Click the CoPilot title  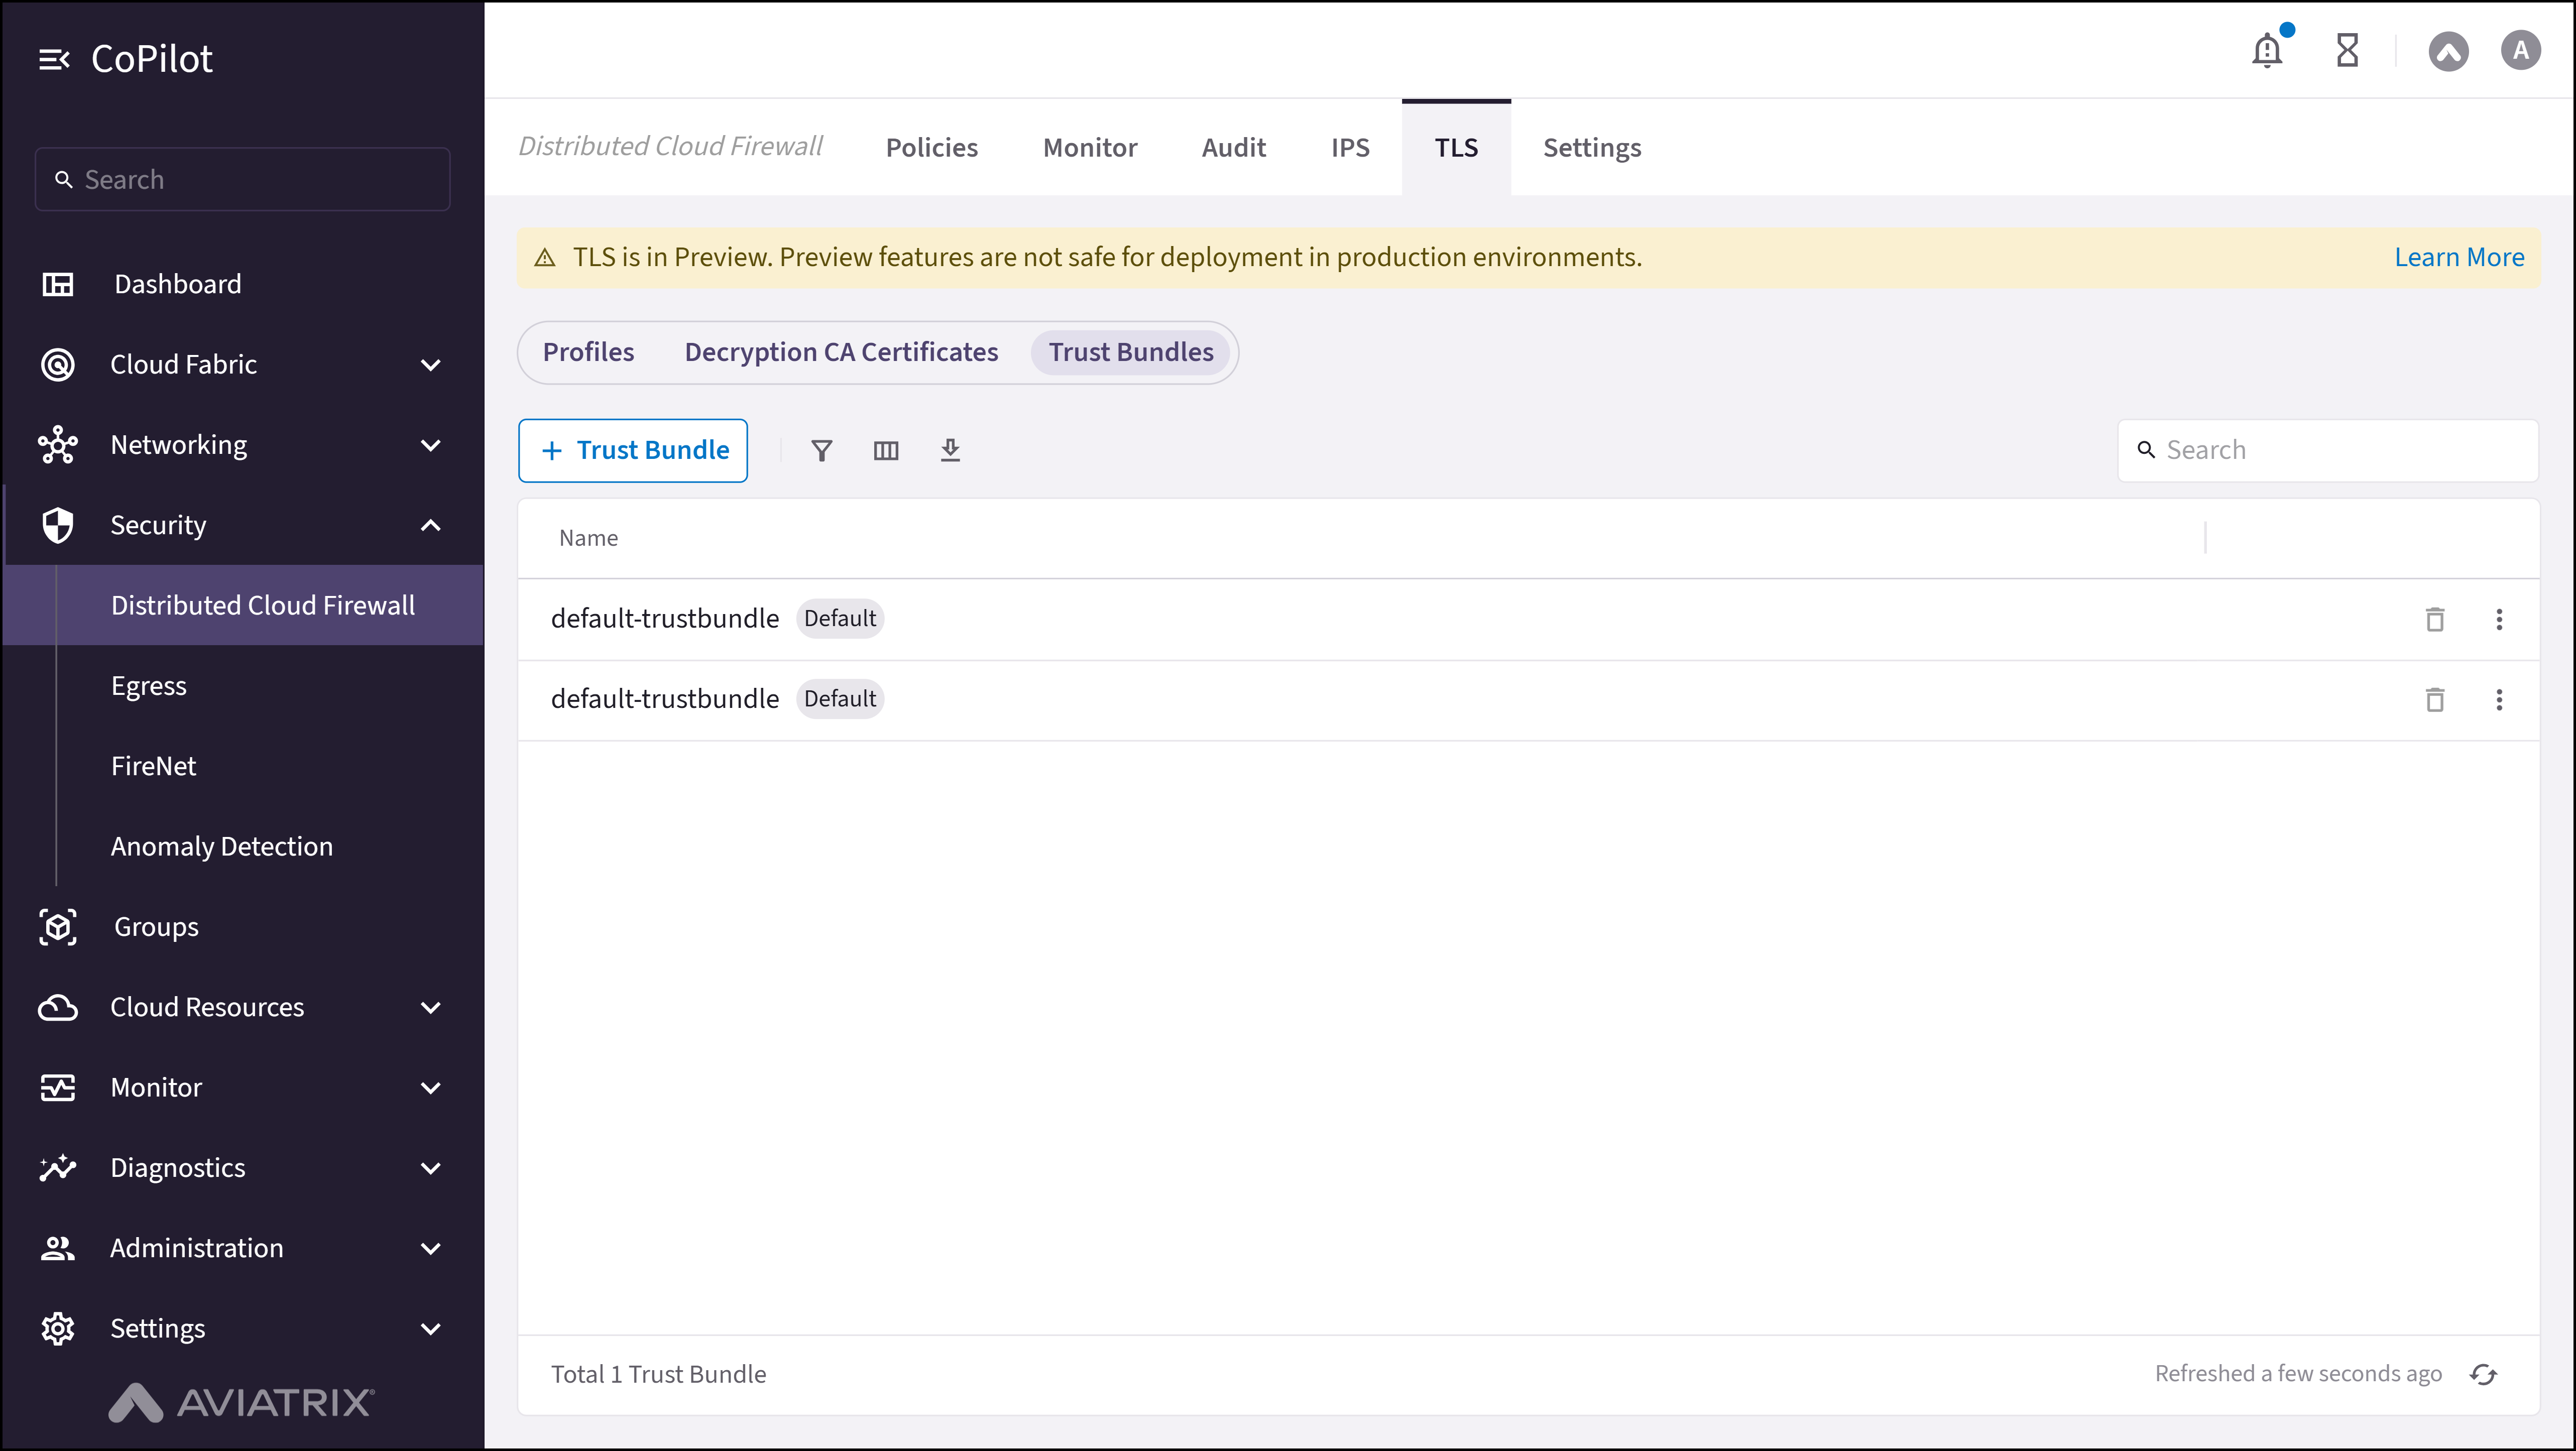point(151,60)
